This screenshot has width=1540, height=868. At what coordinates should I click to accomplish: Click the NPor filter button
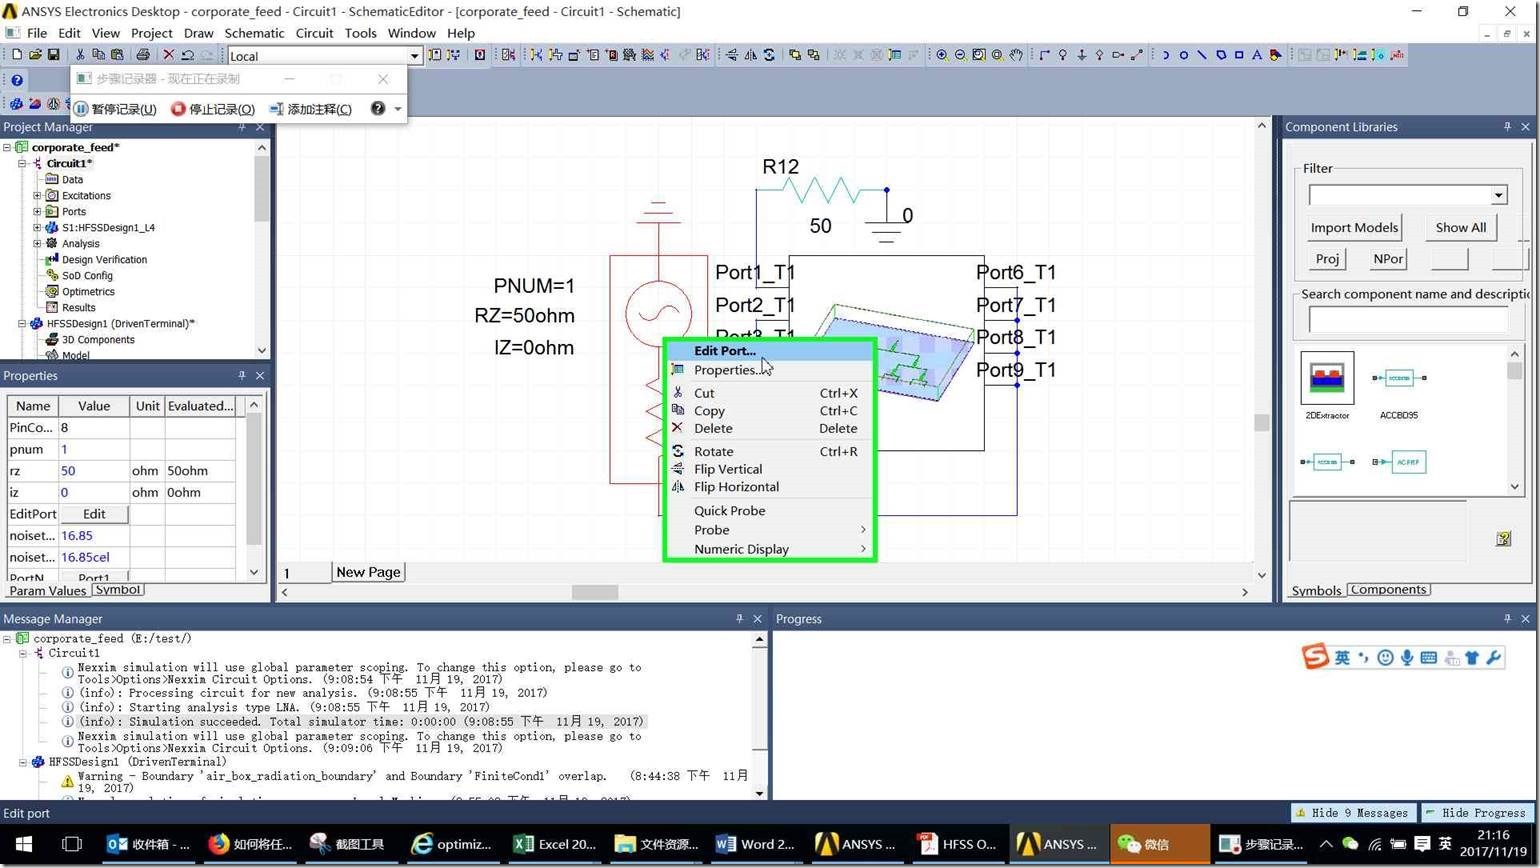point(1388,259)
